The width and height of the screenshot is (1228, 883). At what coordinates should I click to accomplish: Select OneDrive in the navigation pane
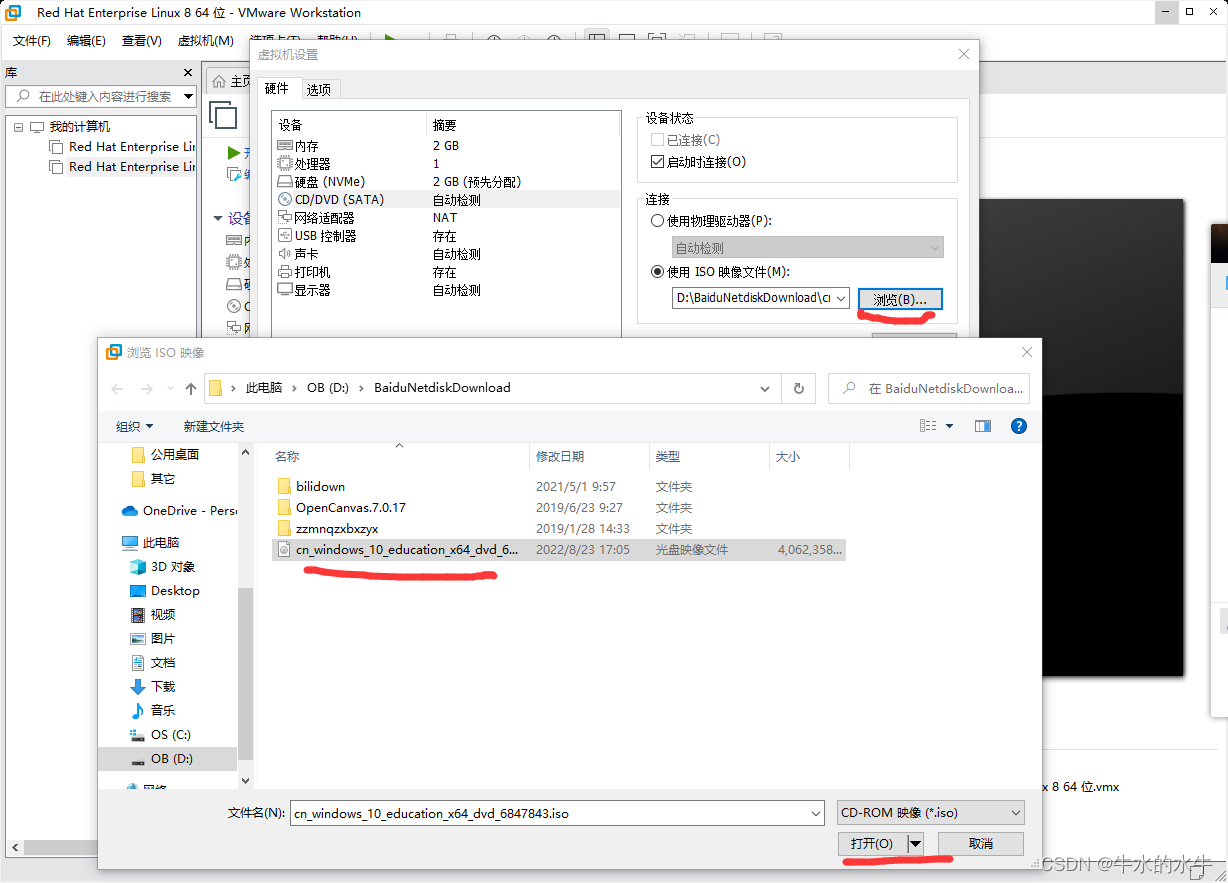pos(180,511)
